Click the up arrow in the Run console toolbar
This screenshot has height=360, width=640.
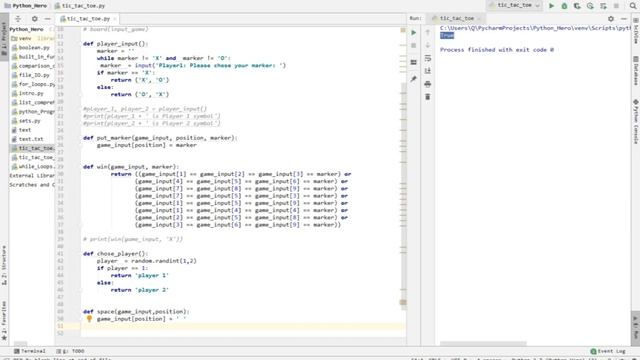point(427,32)
